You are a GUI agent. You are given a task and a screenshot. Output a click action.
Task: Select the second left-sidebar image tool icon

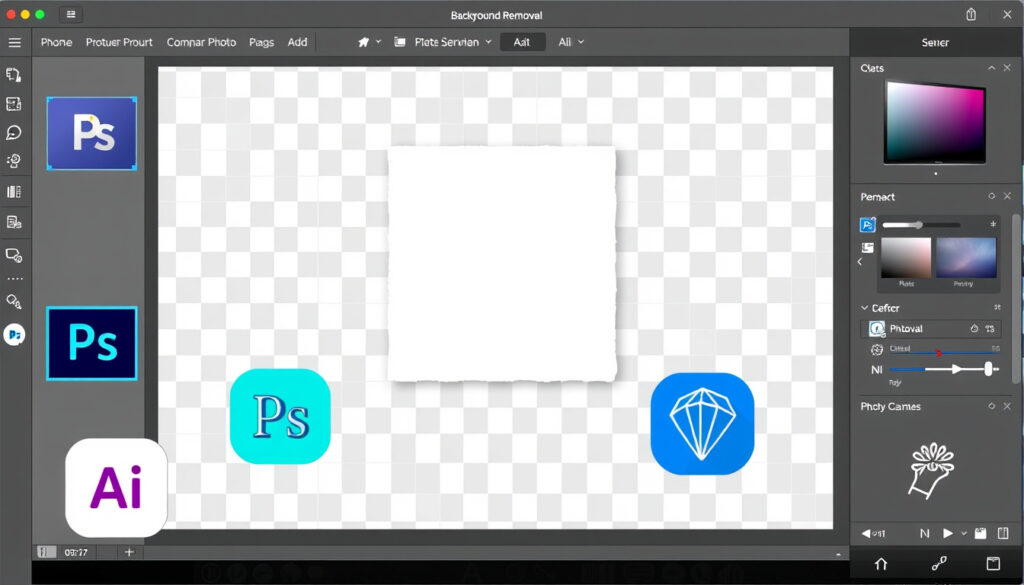click(14, 104)
